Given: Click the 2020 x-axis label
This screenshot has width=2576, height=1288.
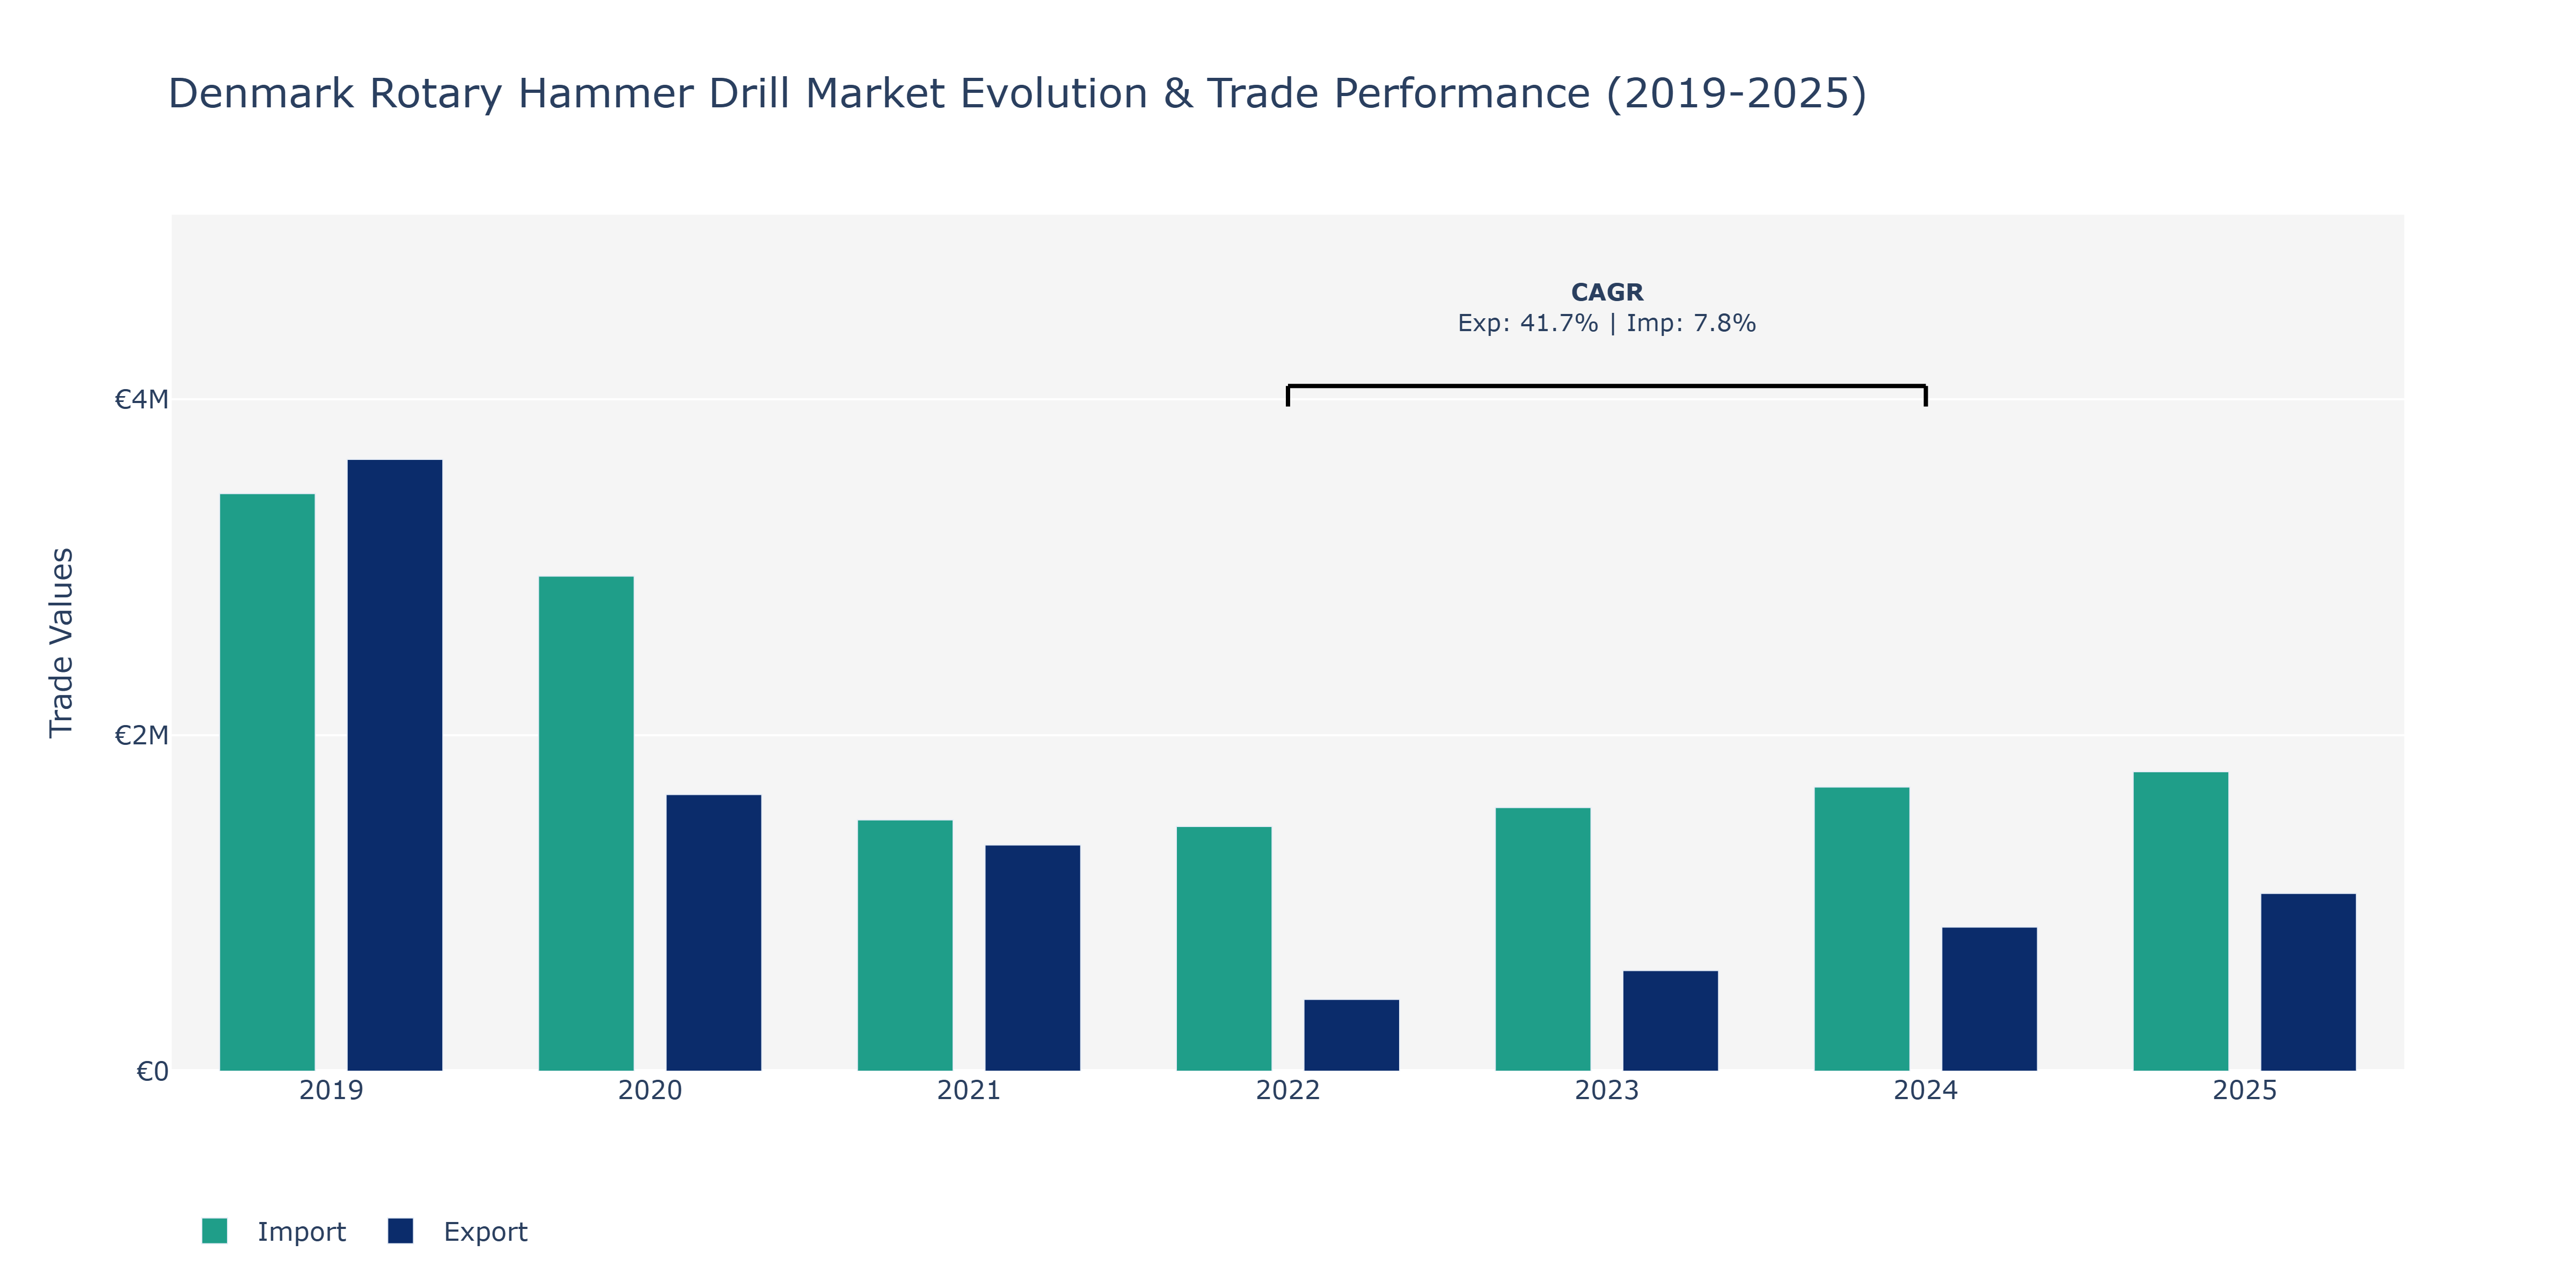Looking at the screenshot, I should pyautogui.click(x=650, y=1090).
